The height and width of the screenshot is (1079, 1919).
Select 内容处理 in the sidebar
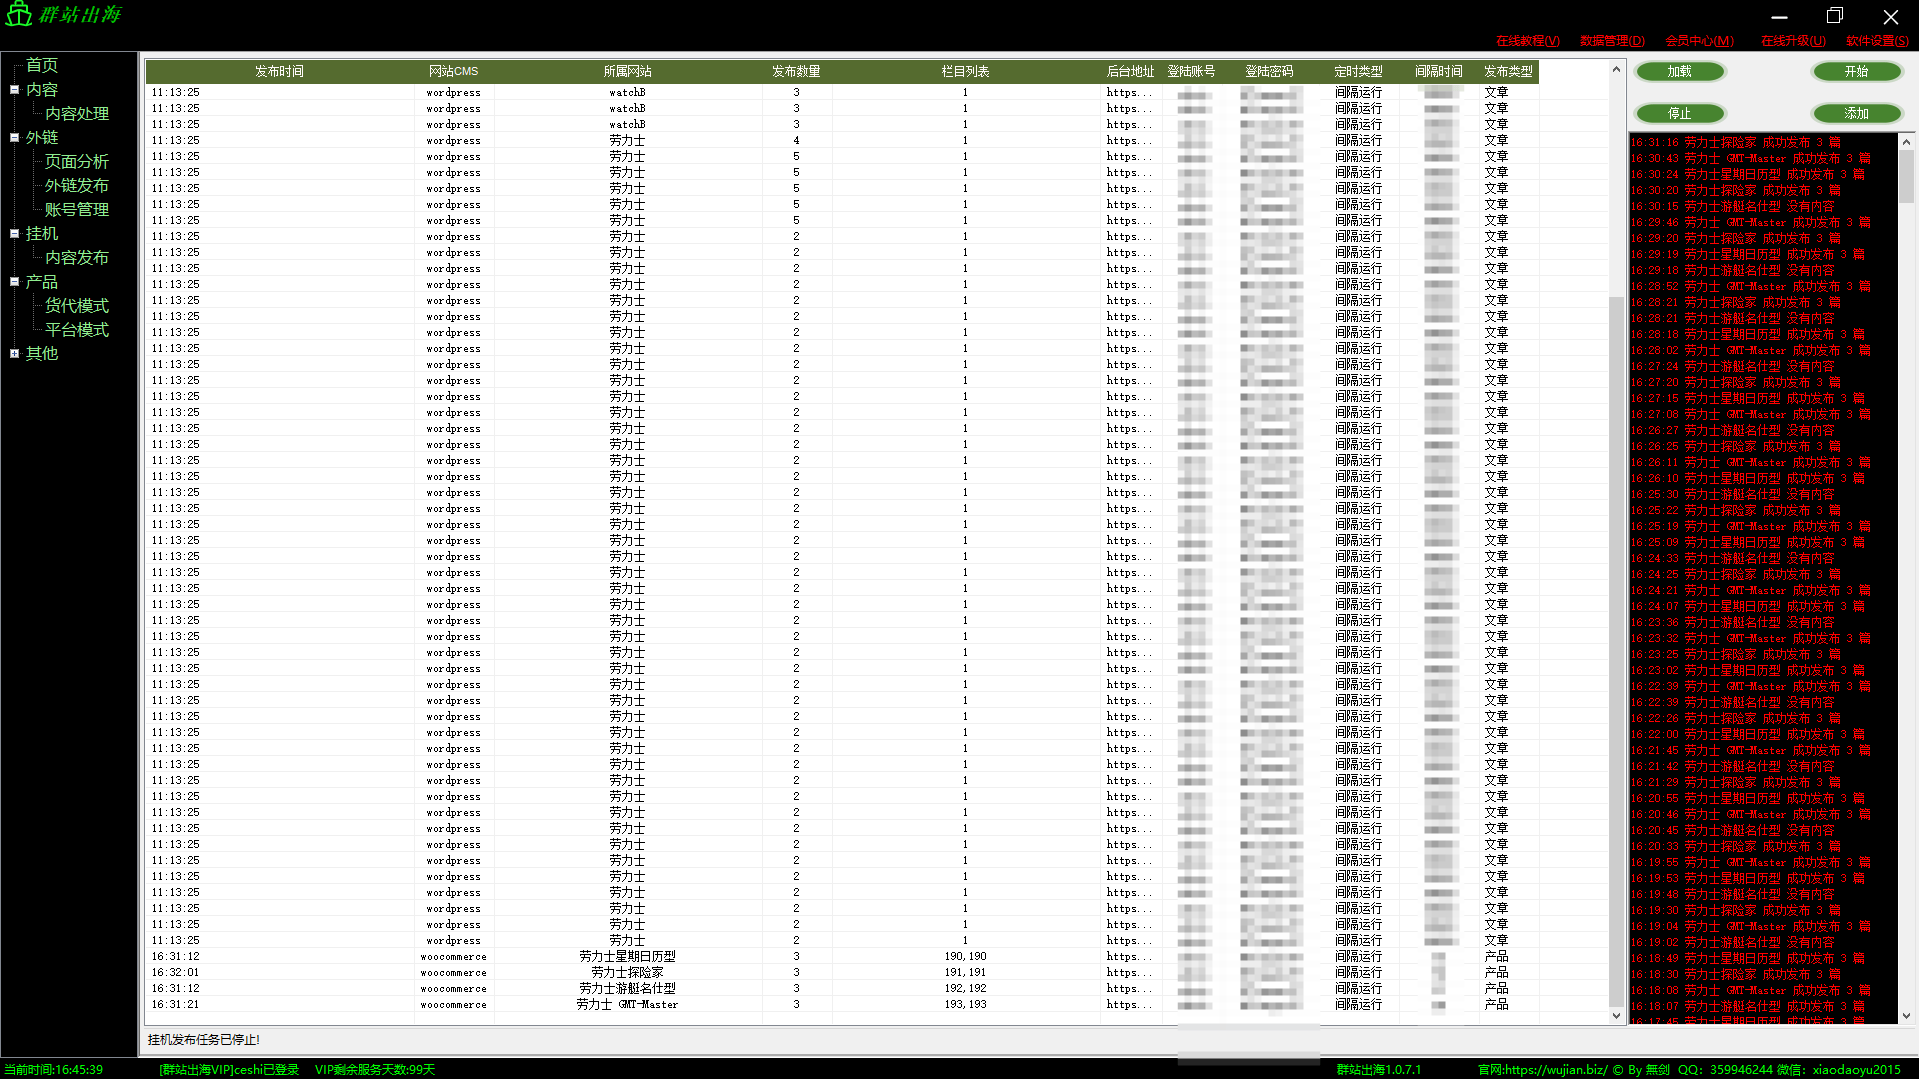point(77,113)
